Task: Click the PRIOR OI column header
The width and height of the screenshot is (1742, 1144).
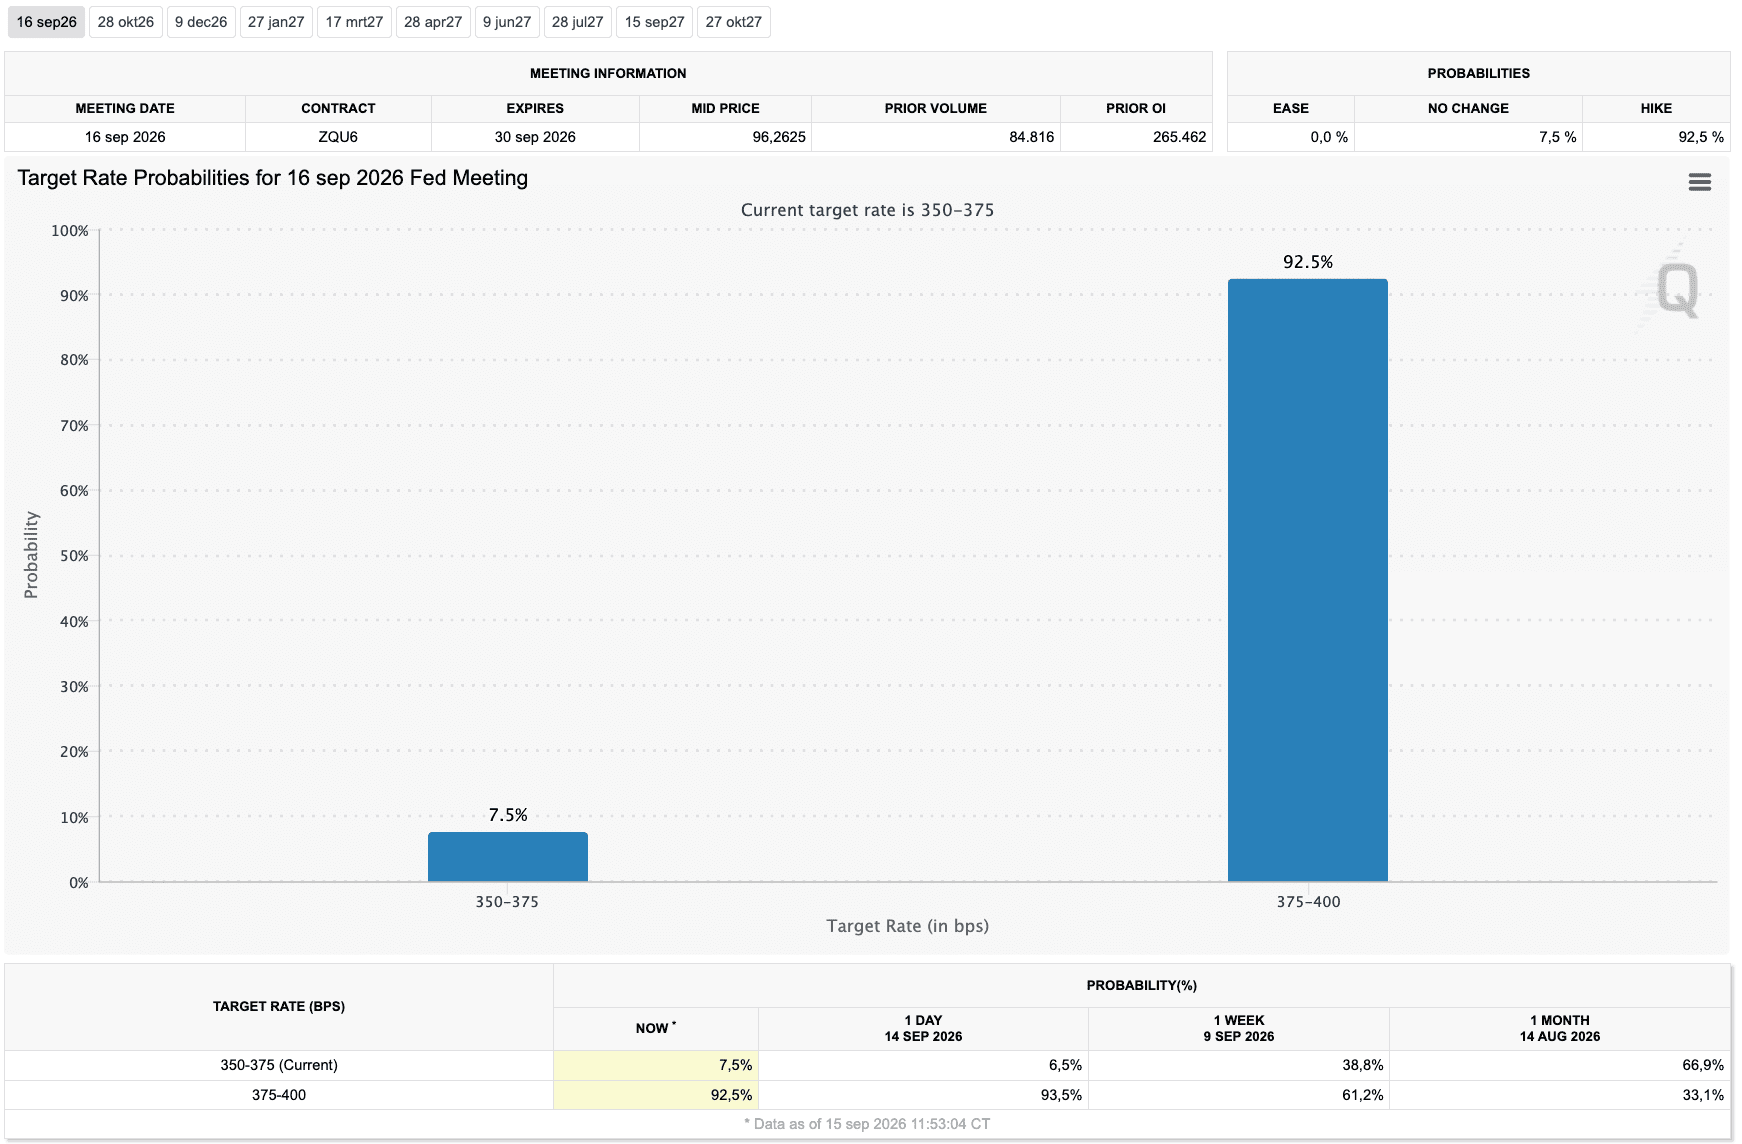Action: [1136, 108]
